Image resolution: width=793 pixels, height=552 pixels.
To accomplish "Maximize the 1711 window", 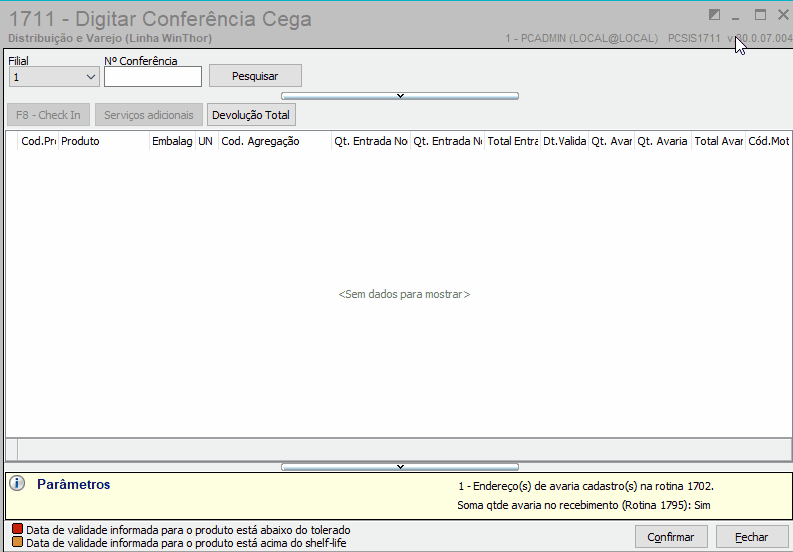I will point(760,15).
